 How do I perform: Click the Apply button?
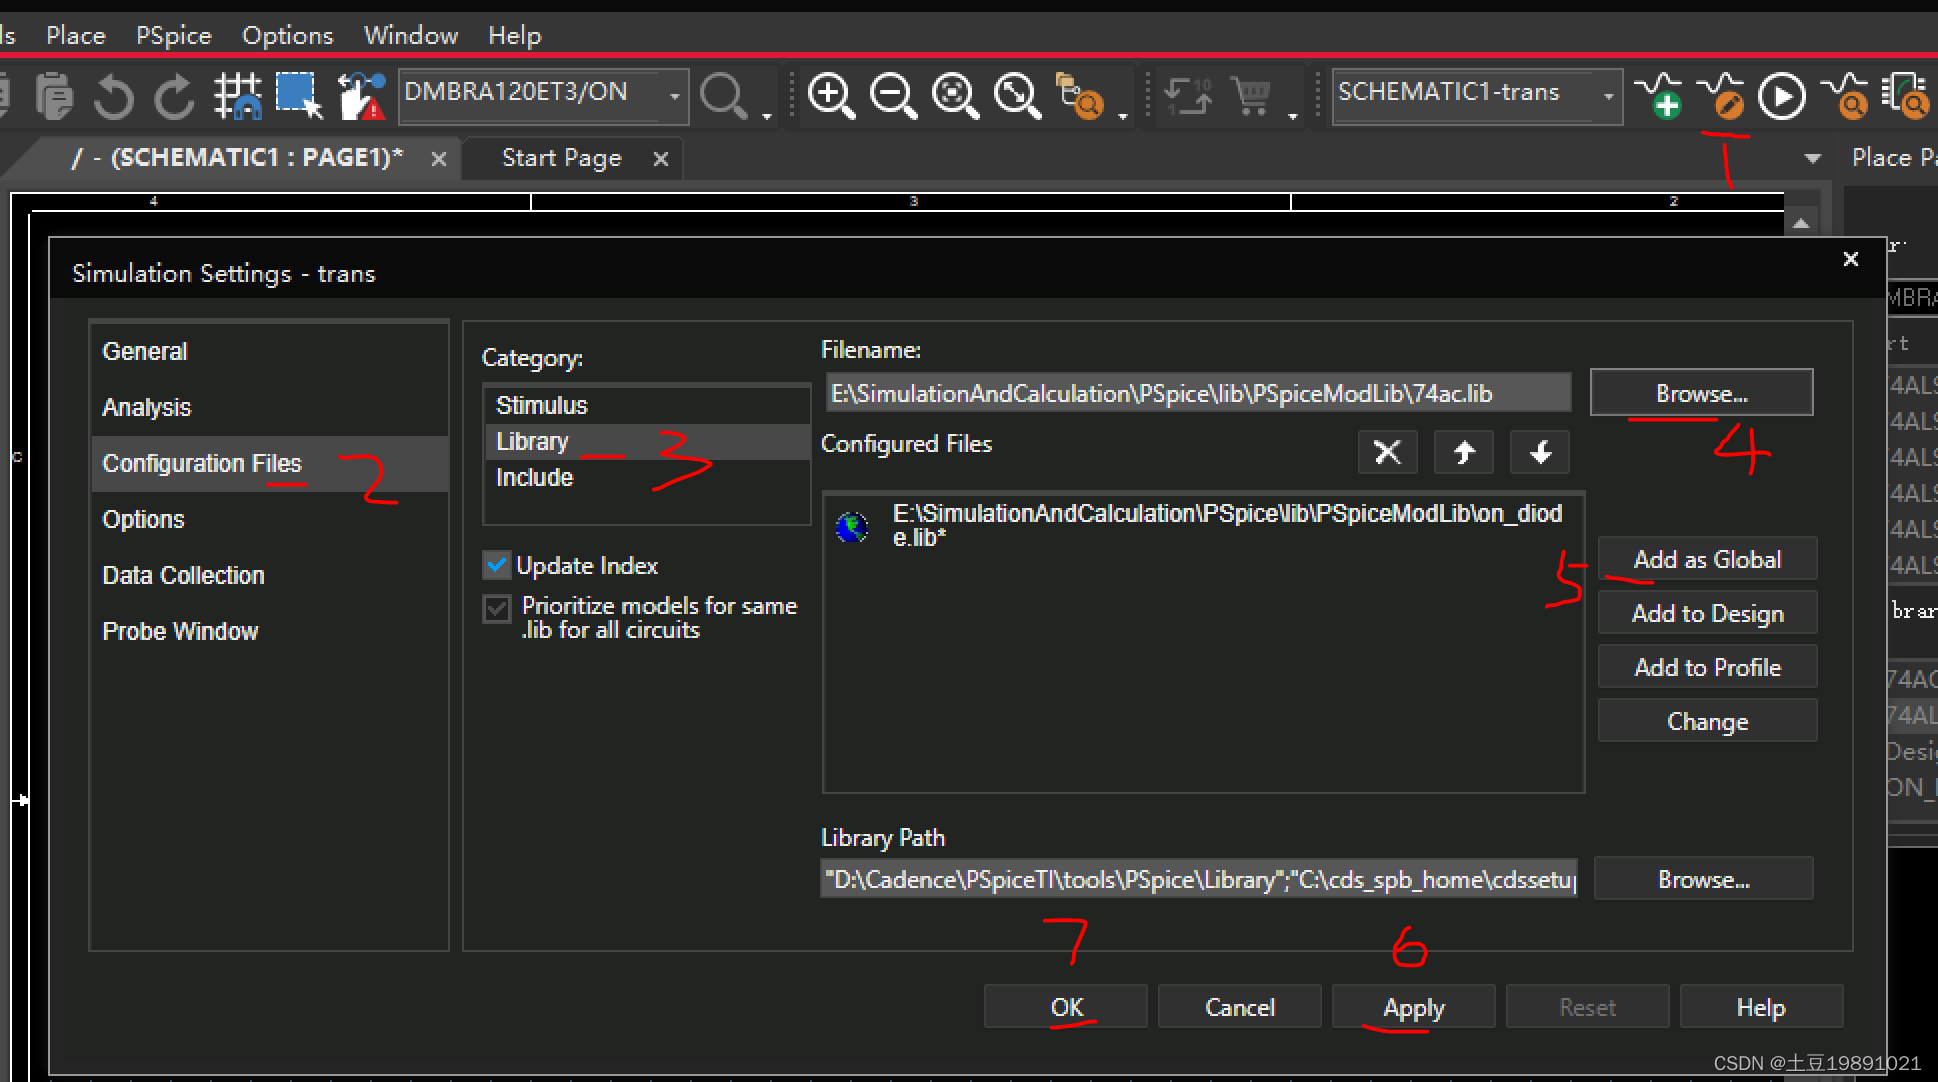[x=1412, y=1007]
